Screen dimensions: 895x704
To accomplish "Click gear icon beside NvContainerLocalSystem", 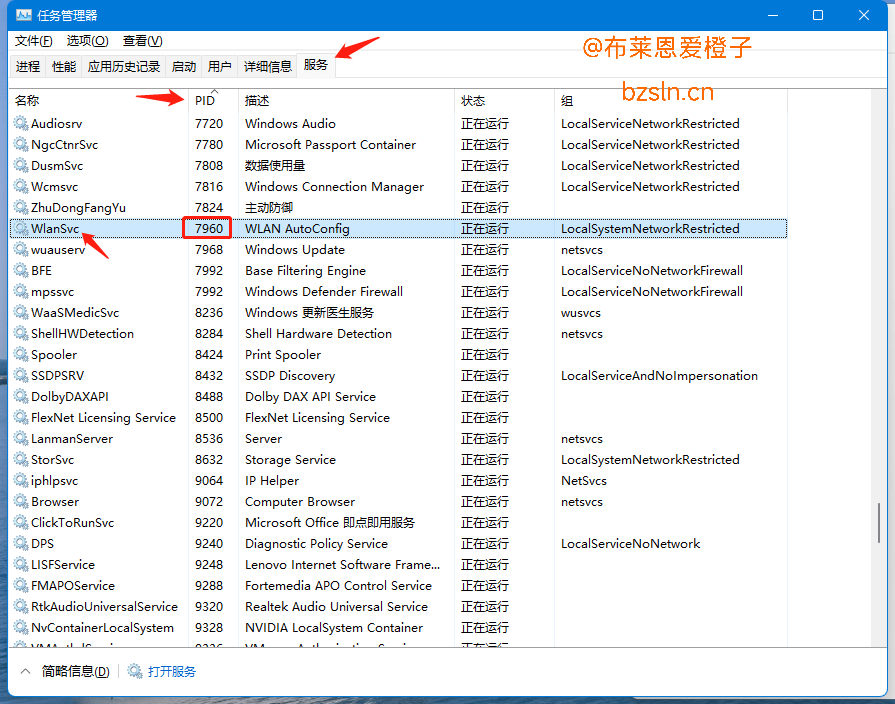I will pyautogui.click(x=21, y=627).
